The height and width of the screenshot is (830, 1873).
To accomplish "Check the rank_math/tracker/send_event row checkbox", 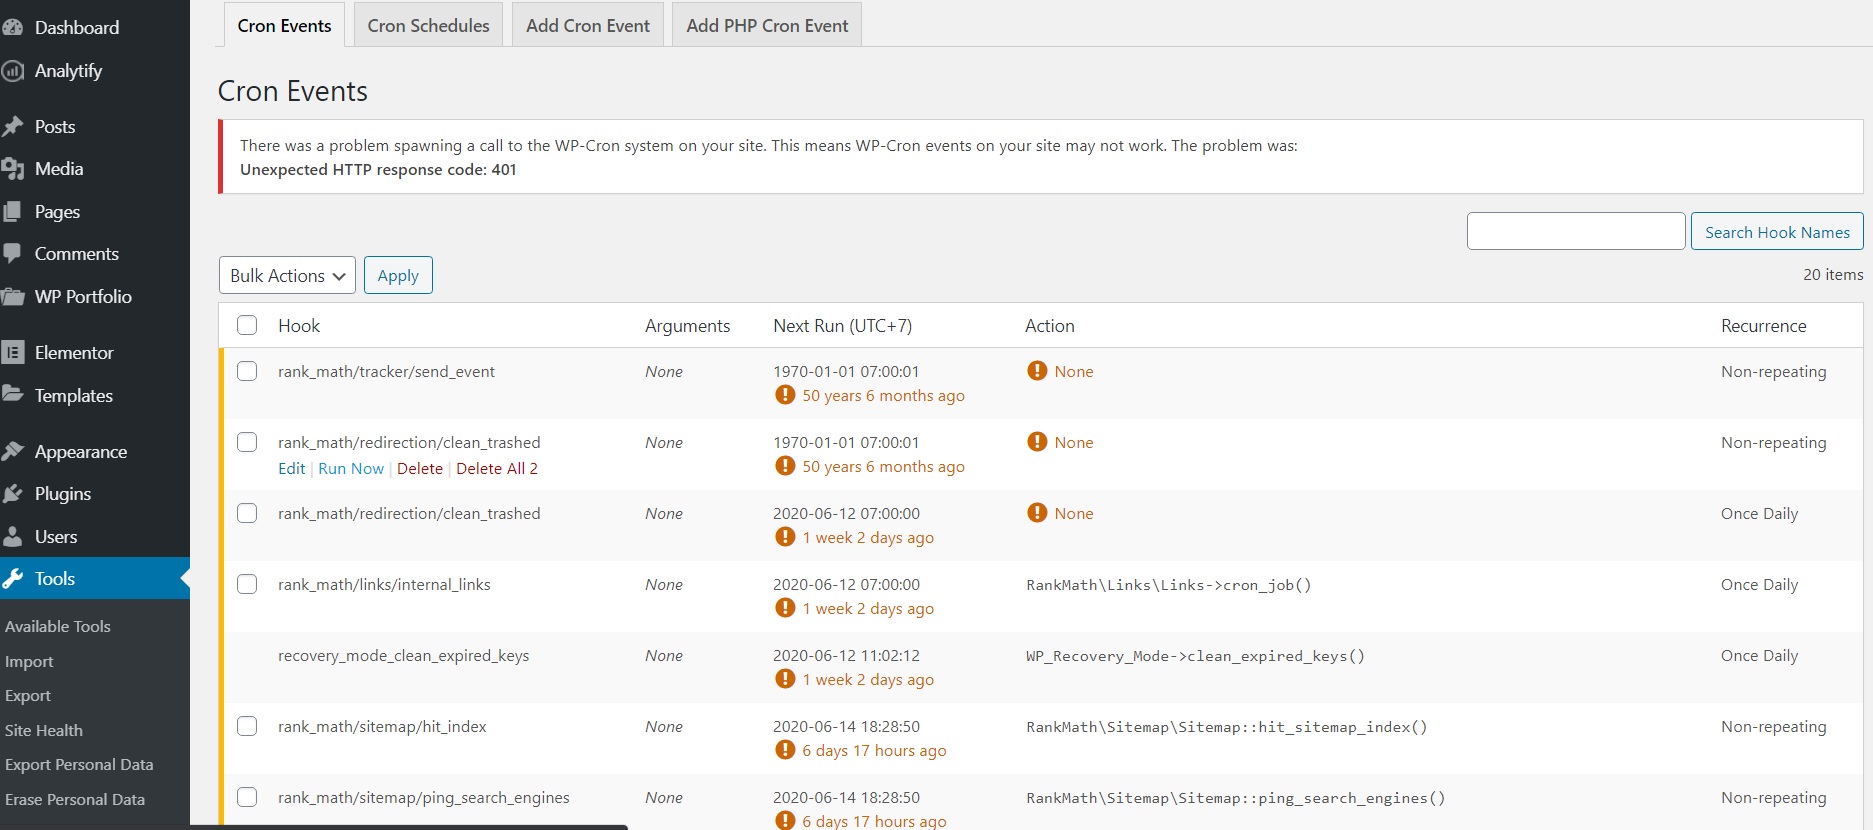I will tap(247, 371).
